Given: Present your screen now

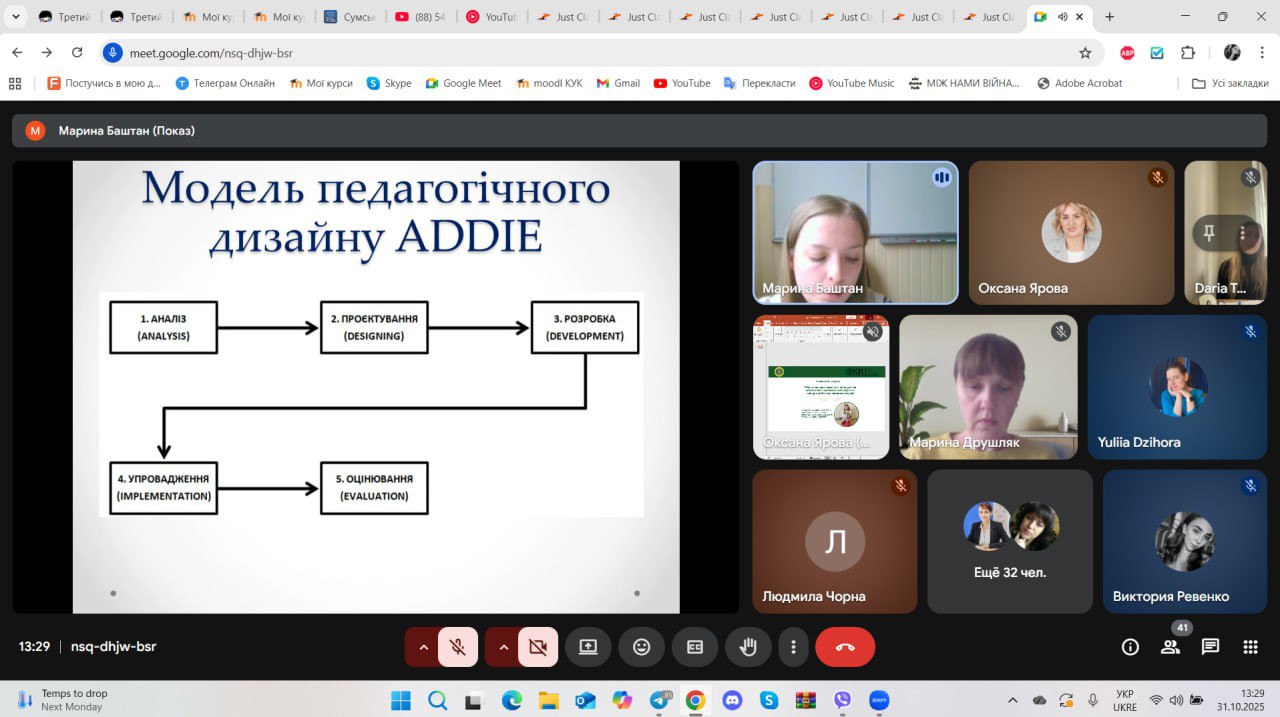Looking at the screenshot, I should (588, 647).
